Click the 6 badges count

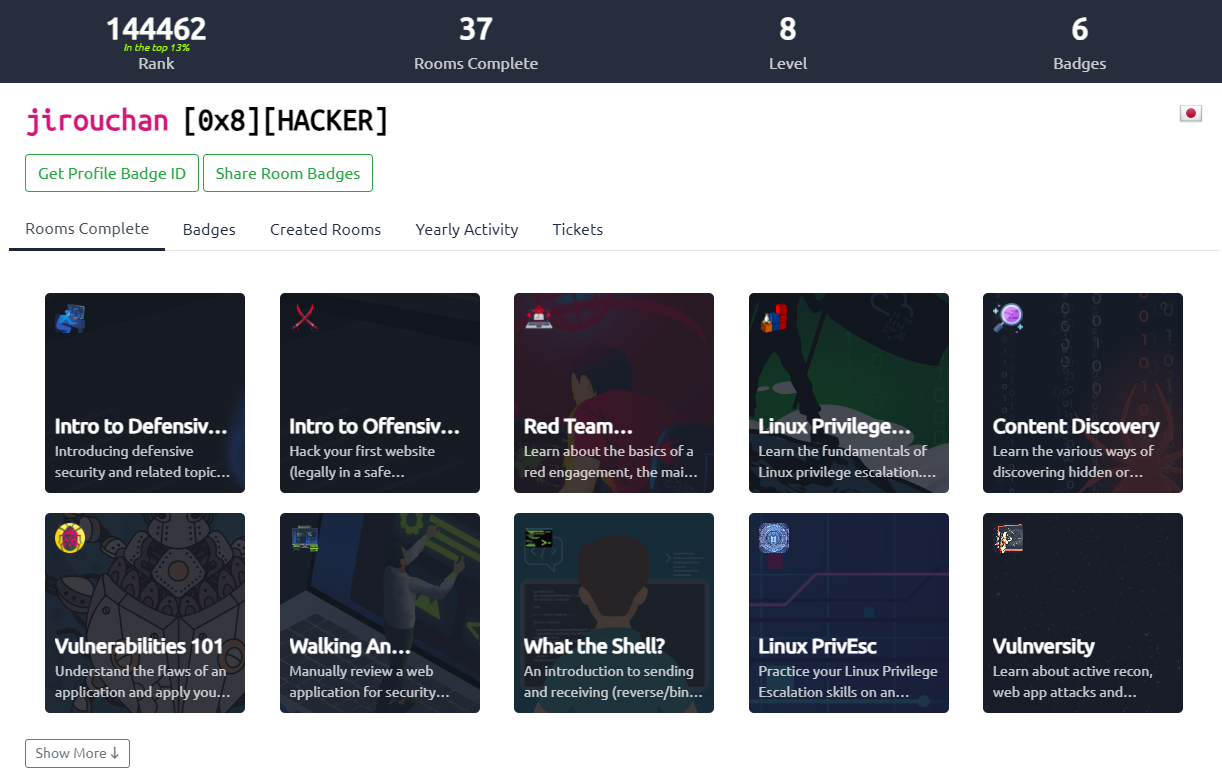[x=1080, y=29]
